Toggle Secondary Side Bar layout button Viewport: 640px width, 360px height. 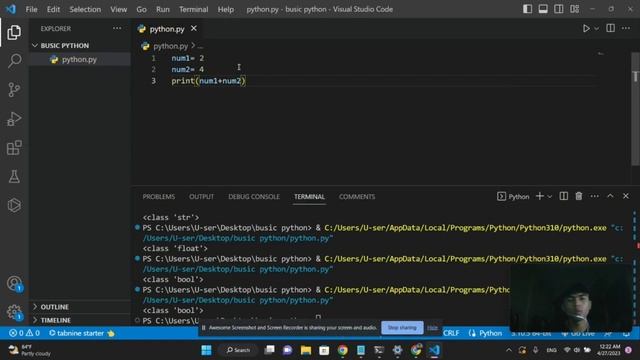[x=559, y=9]
